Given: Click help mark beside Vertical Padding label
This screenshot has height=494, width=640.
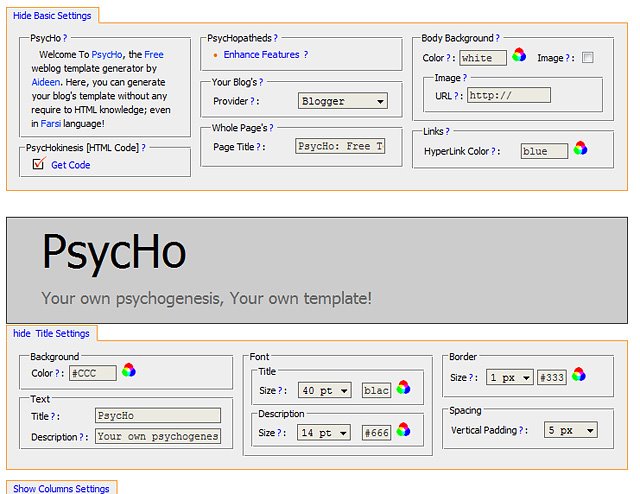Looking at the screenshot, I should click(521, 430).
